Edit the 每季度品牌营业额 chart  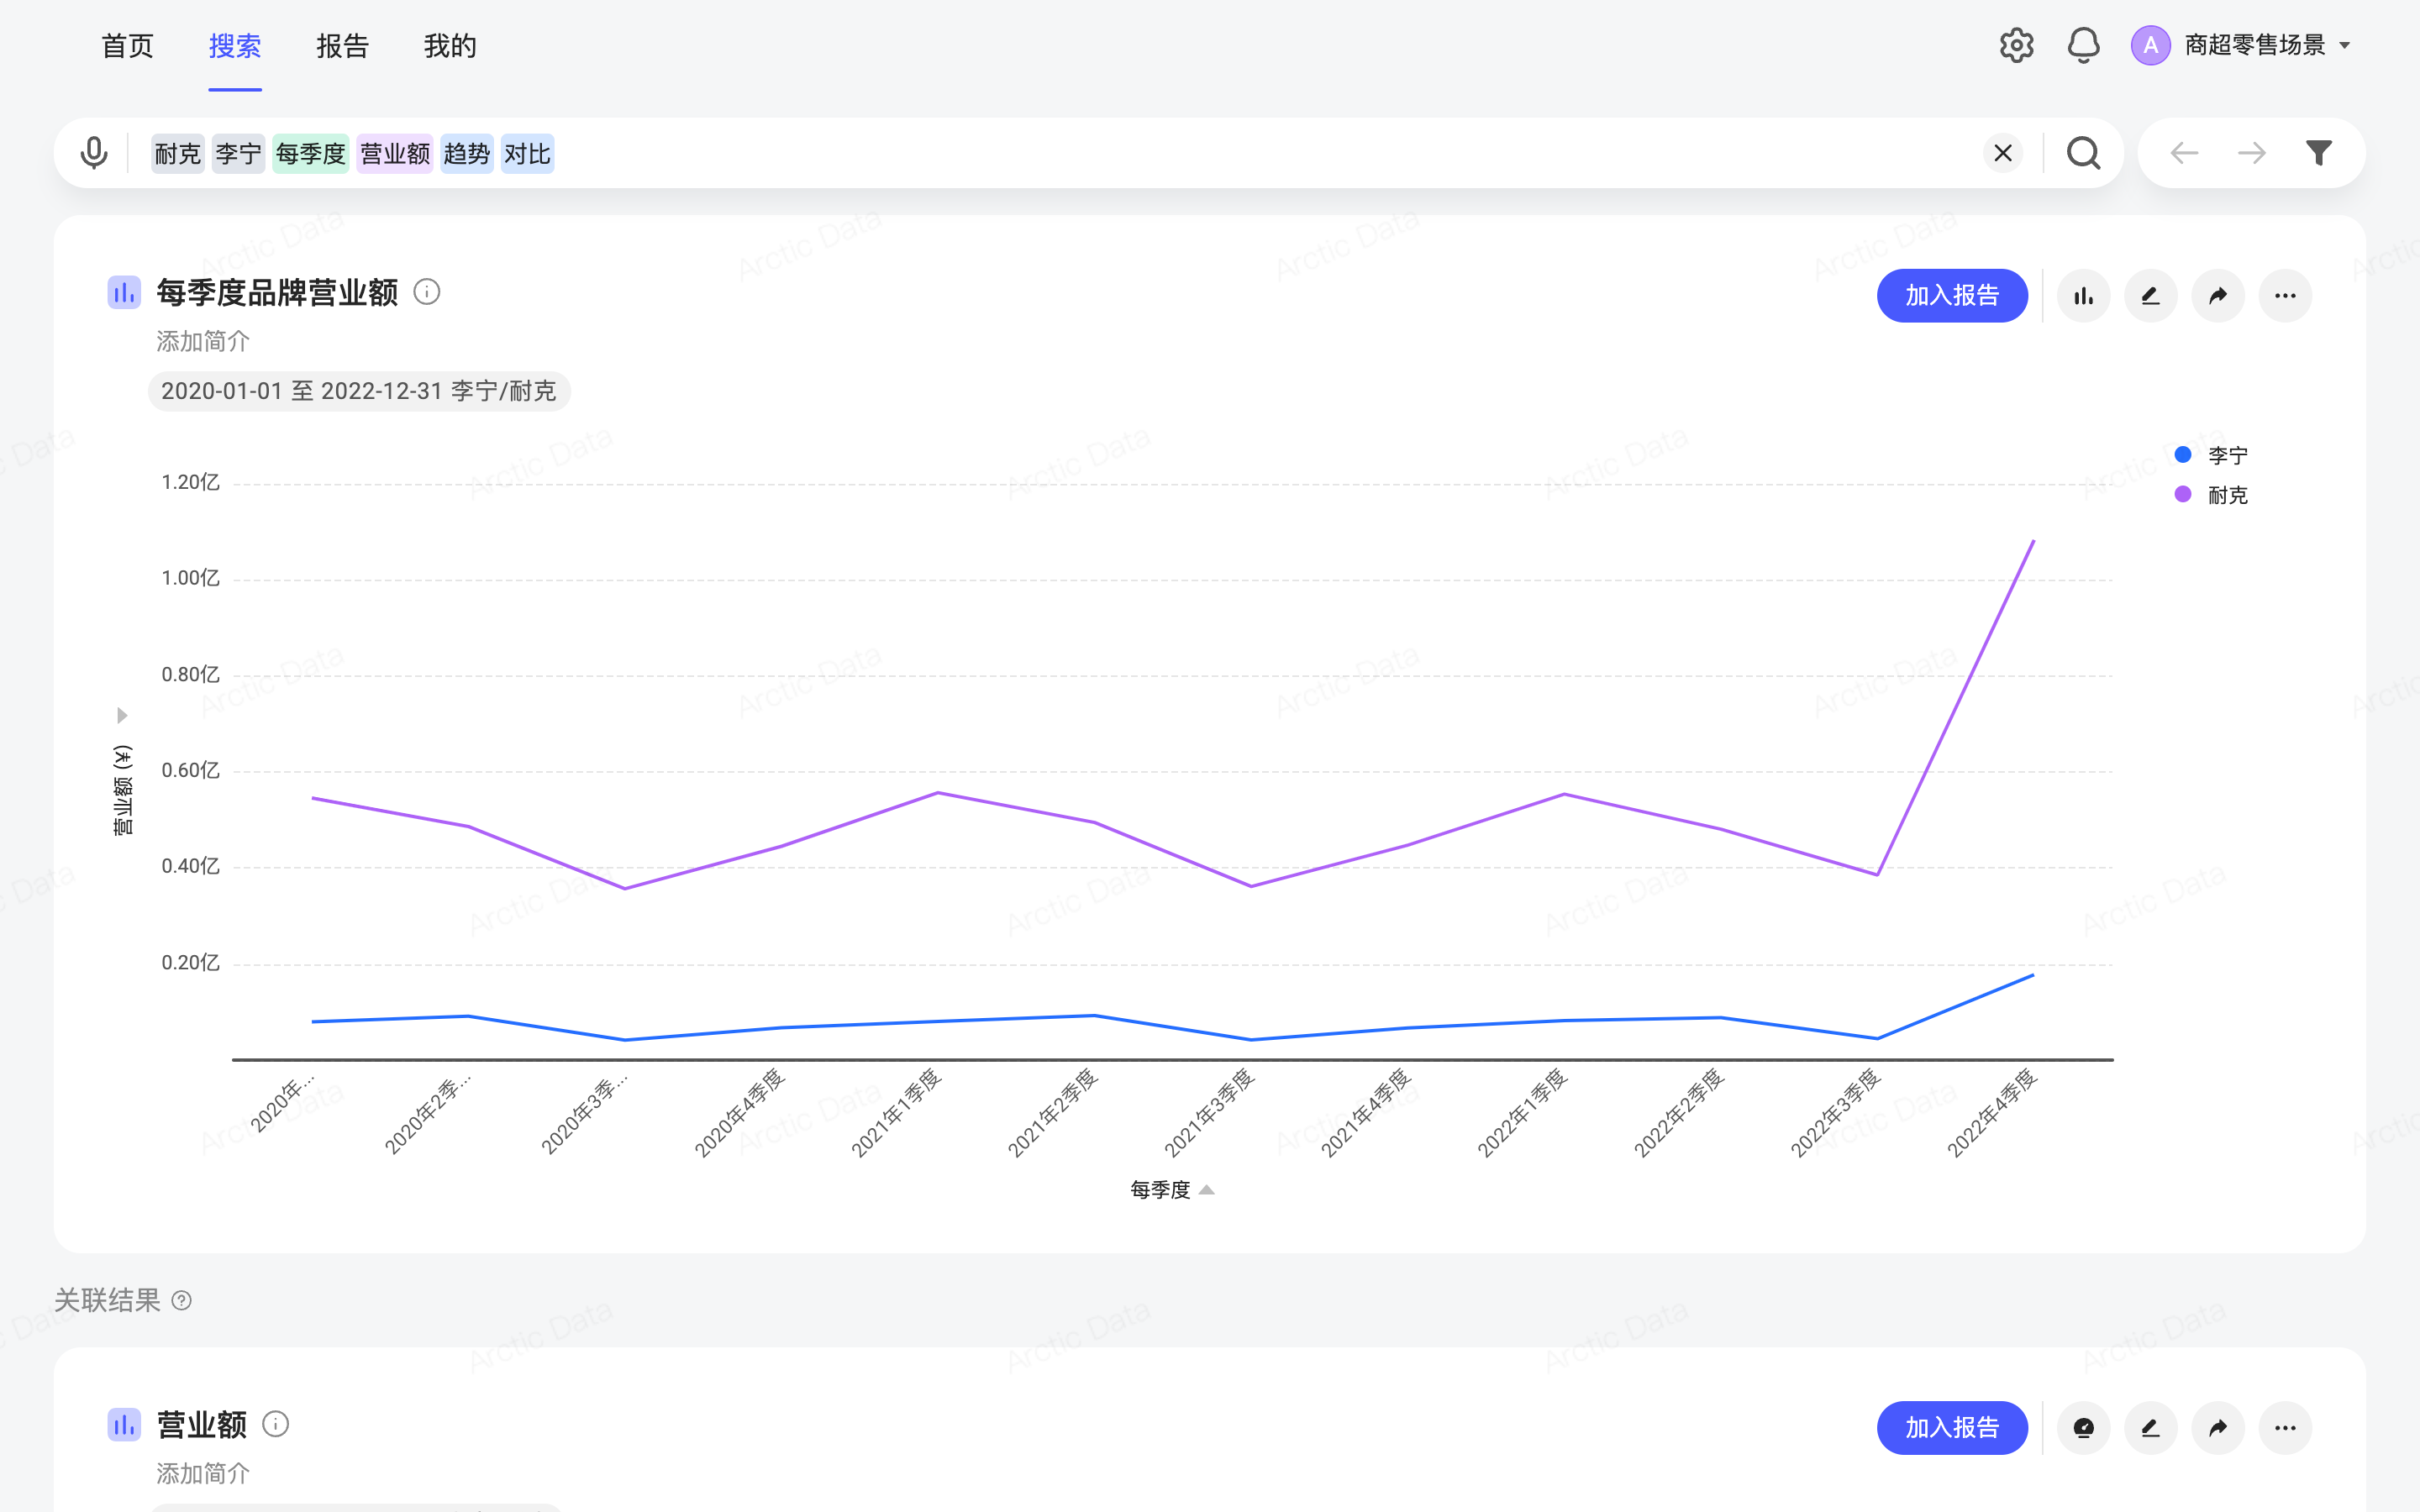tap(2151, 296)
